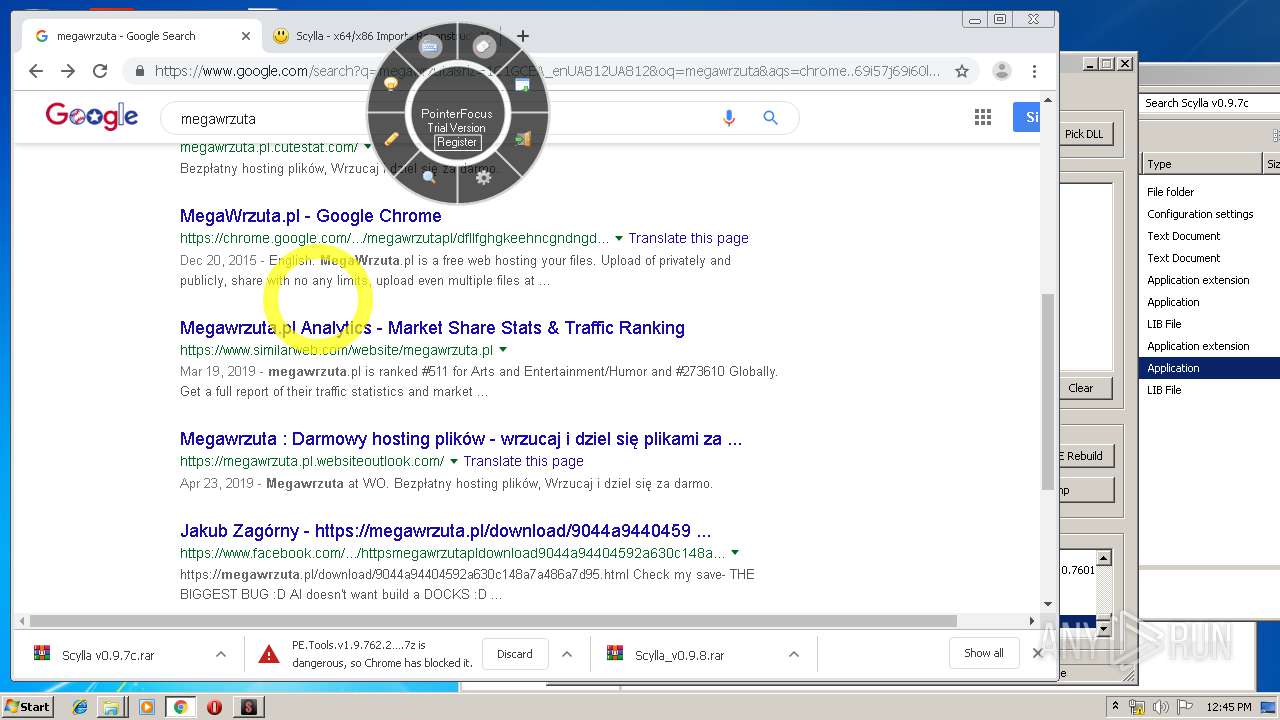This screenshot has width=1280, height=720.
Task: Open the Windows Start menu
Action: pos(27,706)
